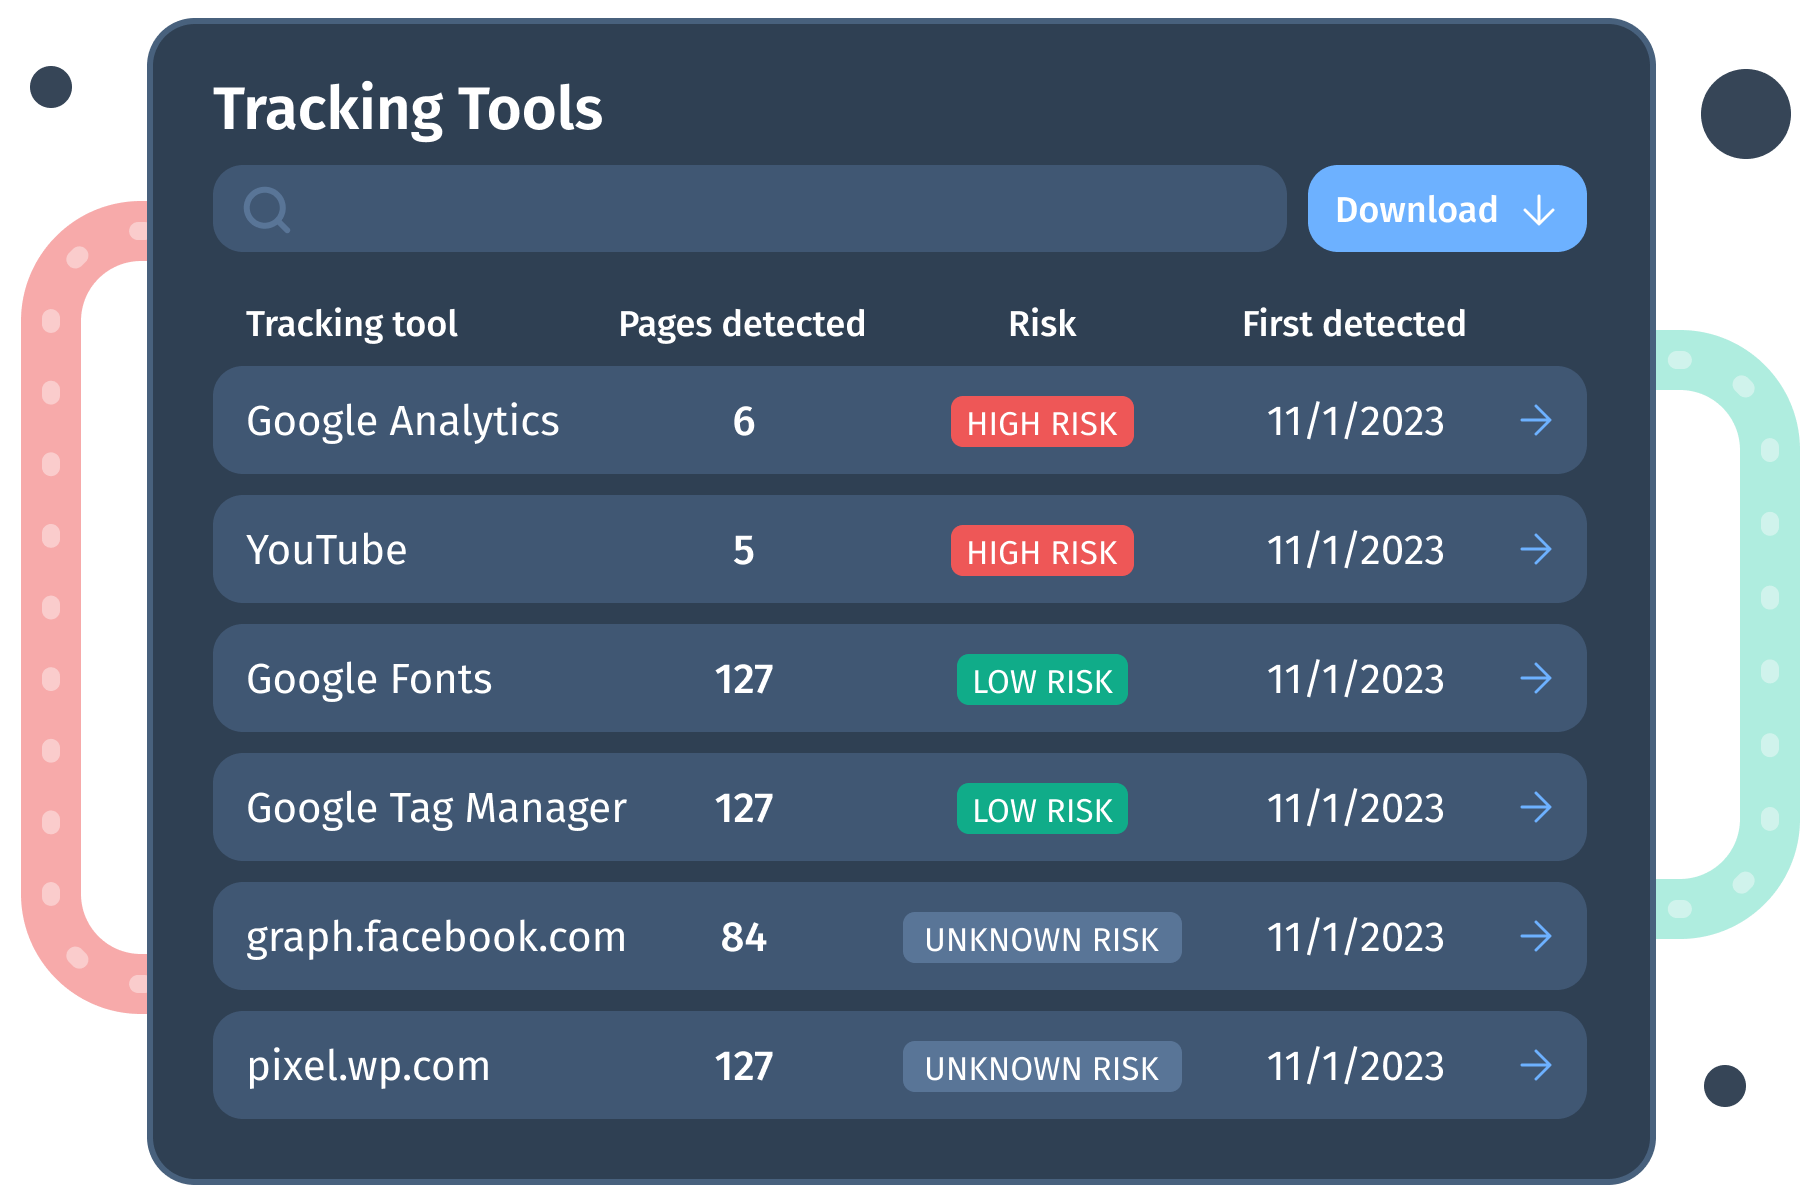Click inside the search input field

700,208
